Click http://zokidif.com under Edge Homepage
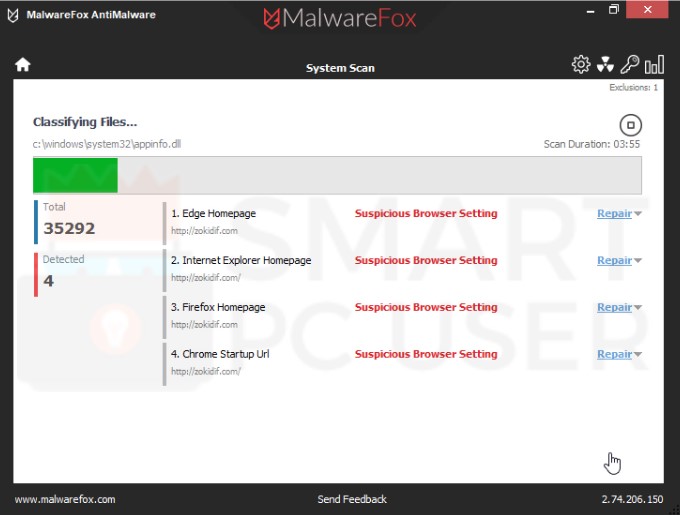The image size is (680, 515). coord(204,231)
